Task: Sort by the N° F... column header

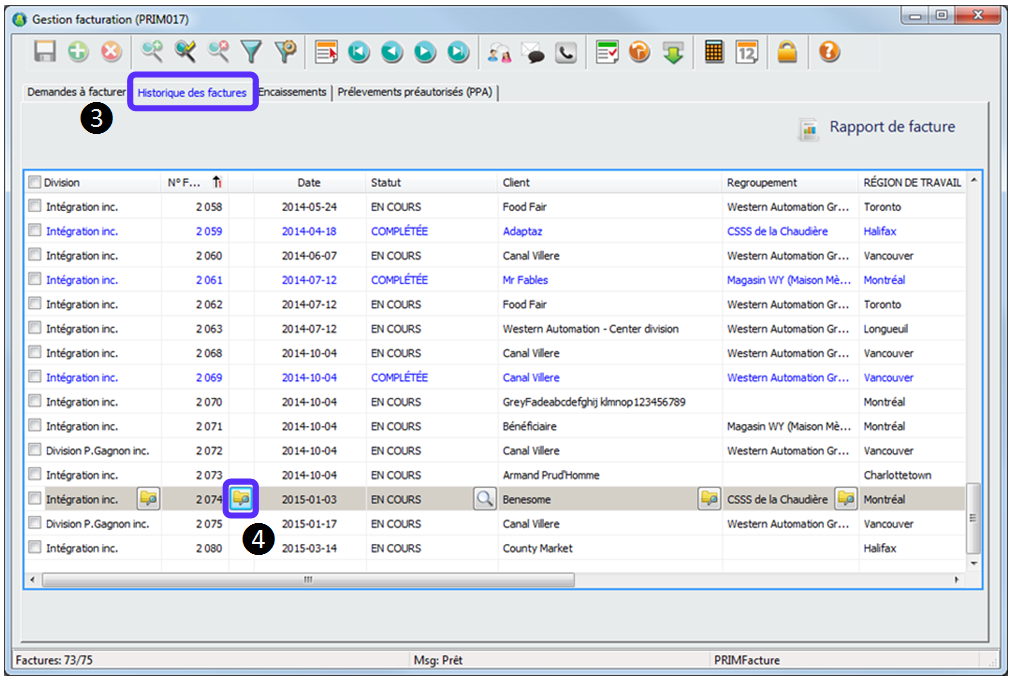Action: click(x=185, y=183)
